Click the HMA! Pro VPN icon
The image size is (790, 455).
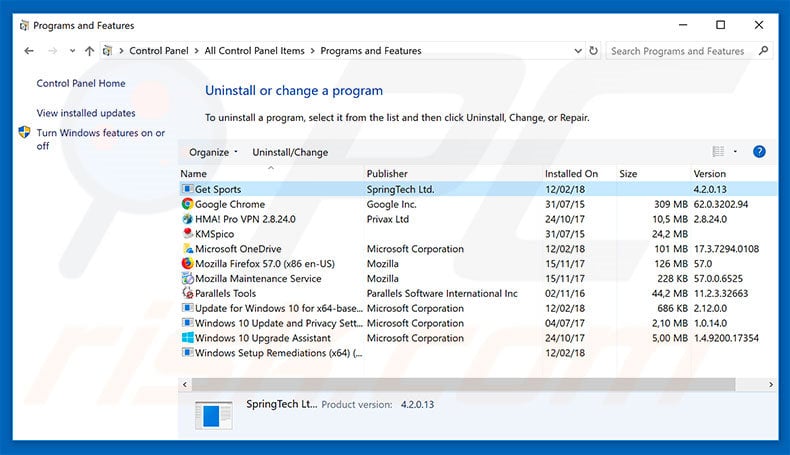coord(187,219)
